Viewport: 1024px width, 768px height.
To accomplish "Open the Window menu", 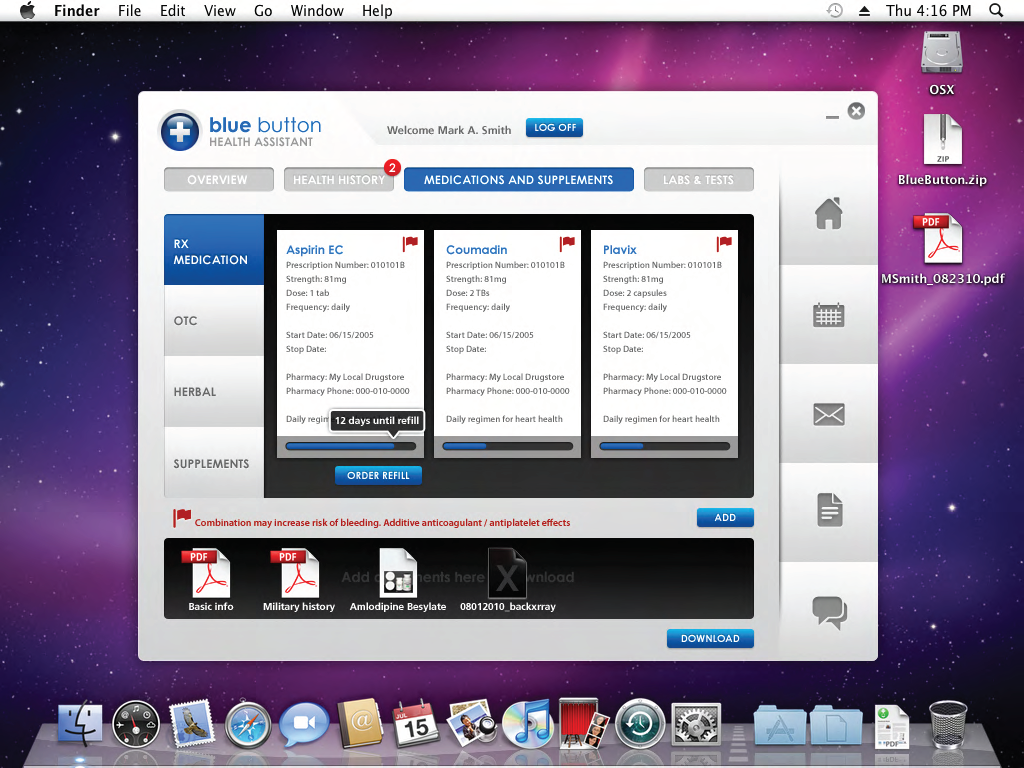I will [317, 10].
